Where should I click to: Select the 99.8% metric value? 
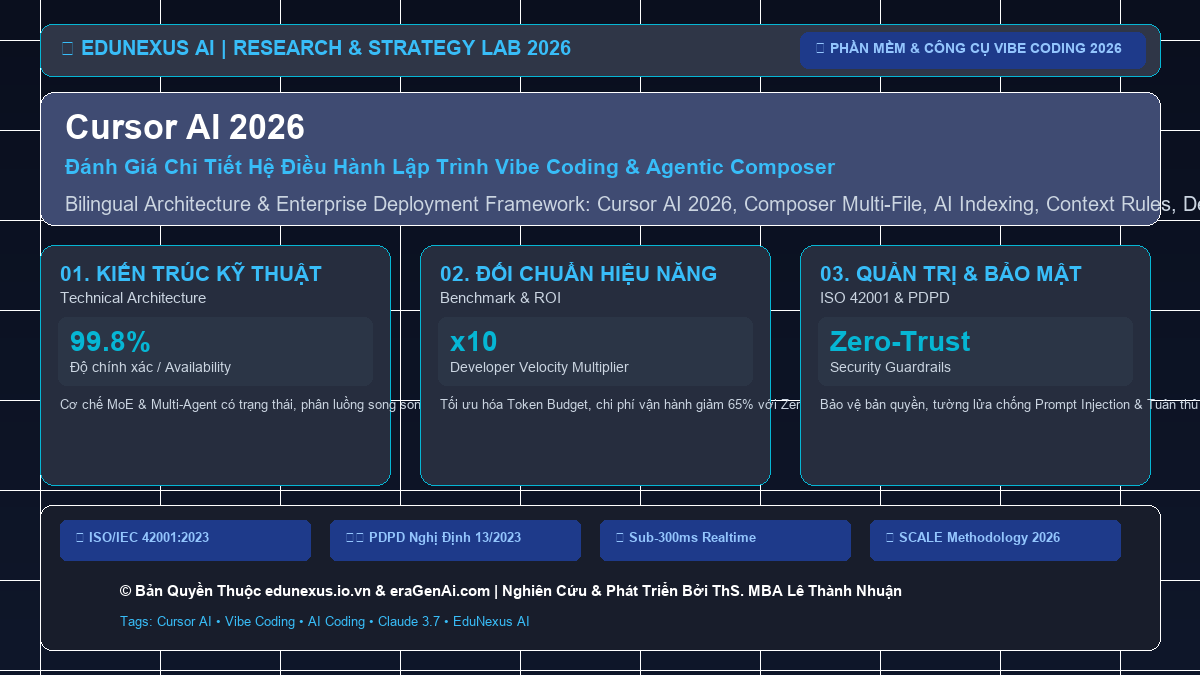pyautogui.click(x=110, y=342)
